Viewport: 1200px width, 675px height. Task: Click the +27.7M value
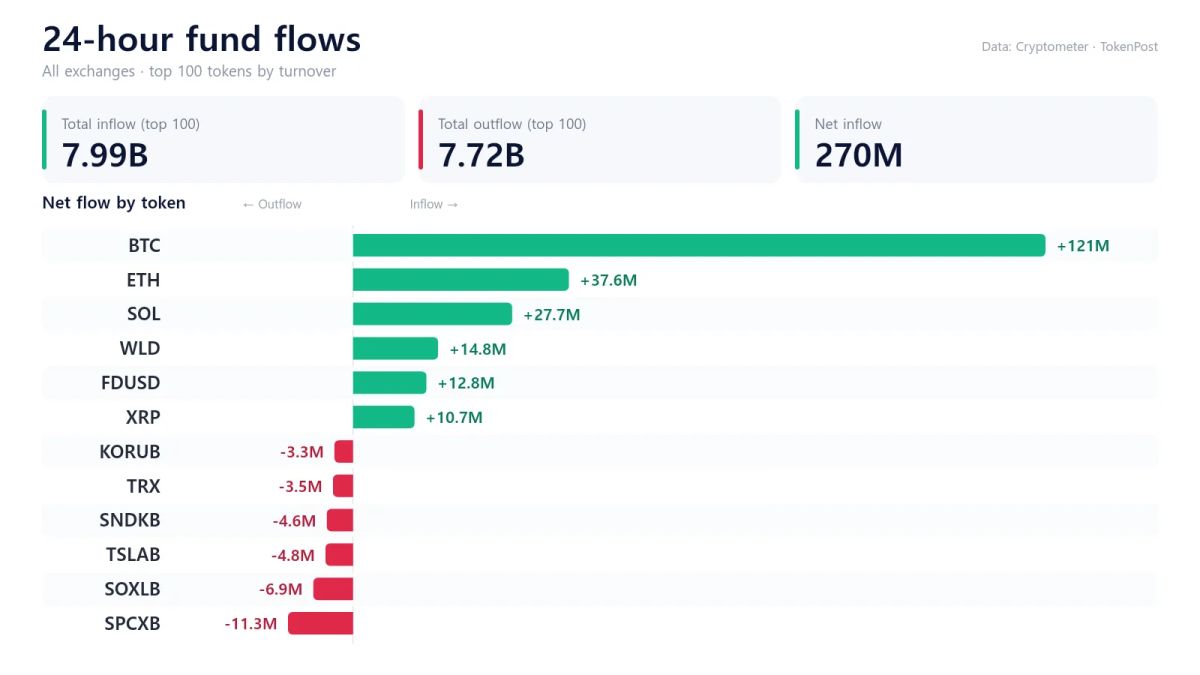click(x=552, y=315)
